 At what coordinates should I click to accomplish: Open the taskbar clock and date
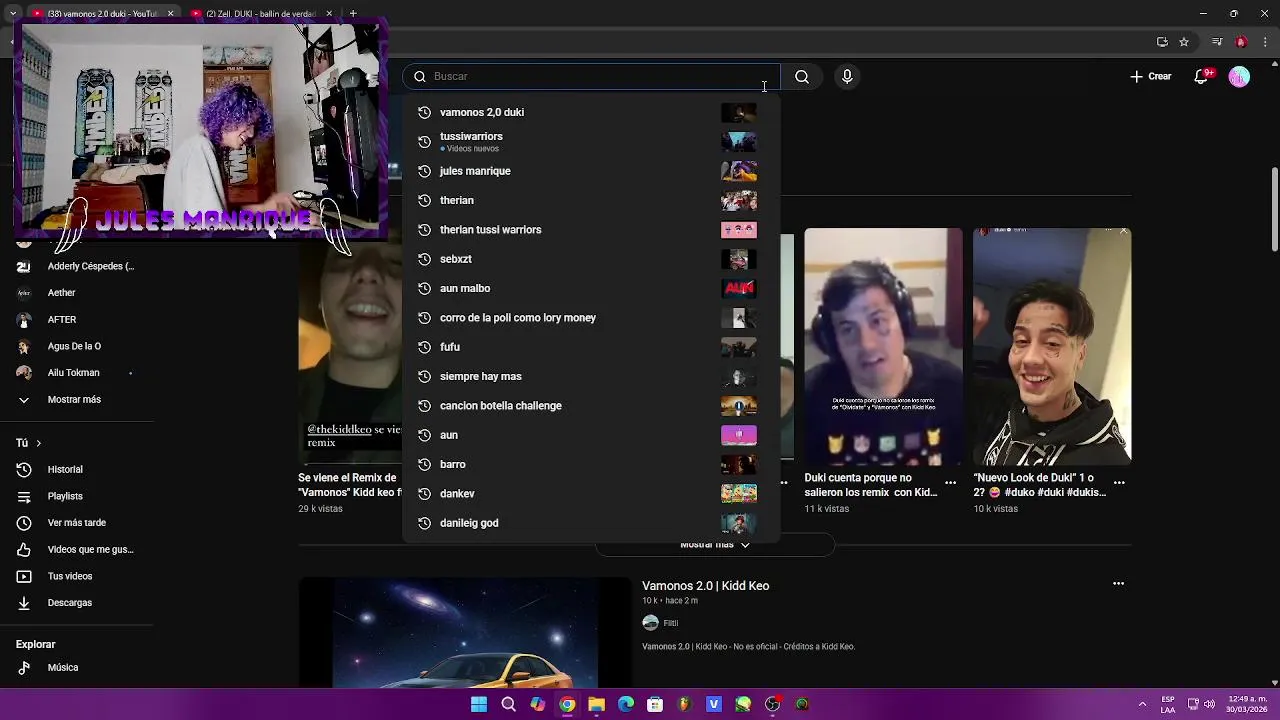pos(1248,704)
